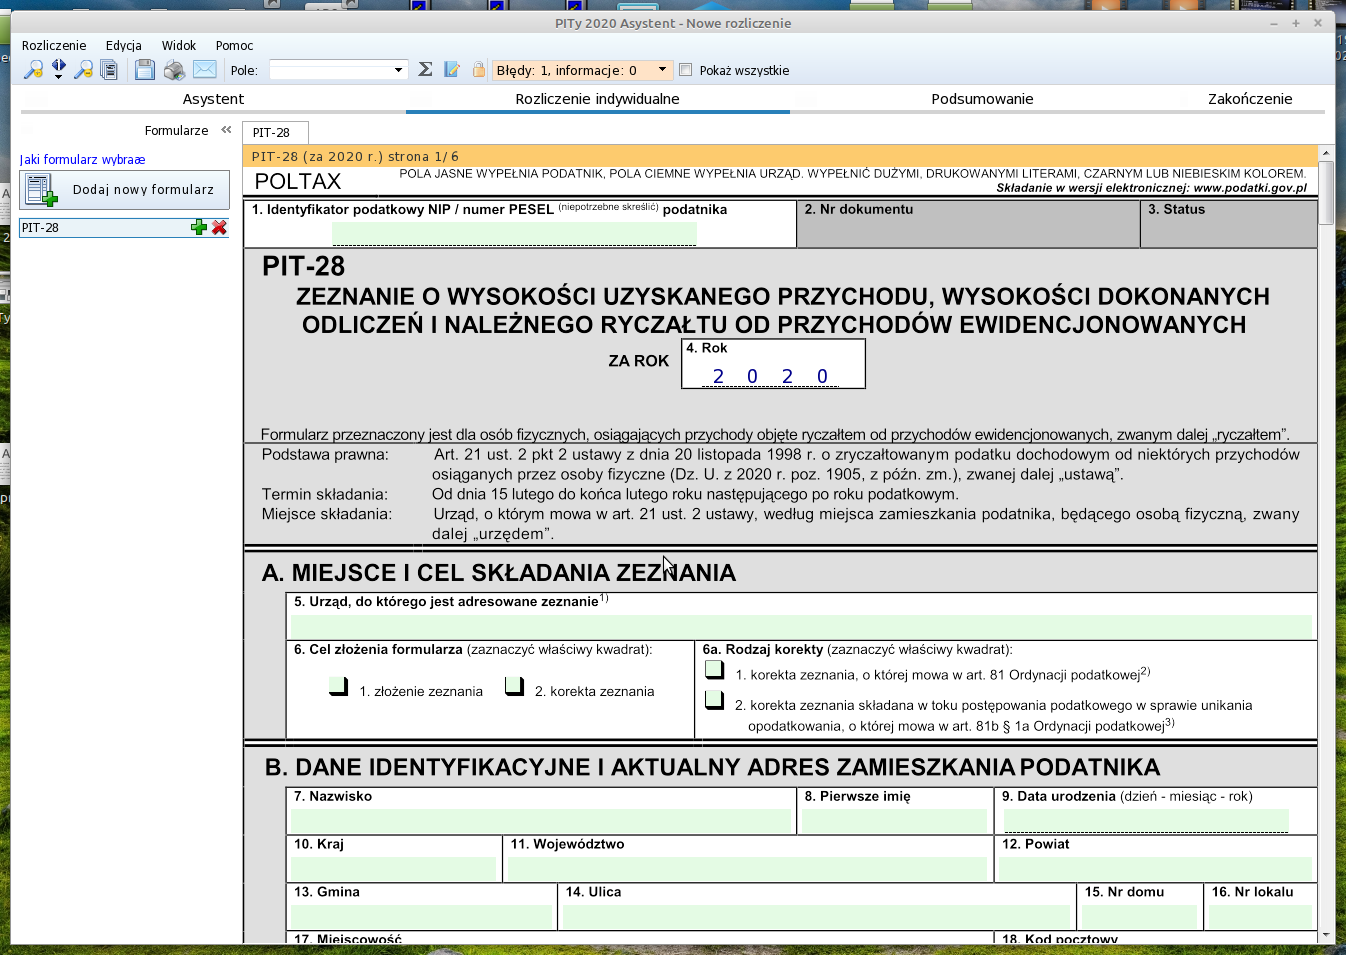Check '1. złożenie zeznania' box
Image resolution: width=1346 pixels, height=955 pixels.
338,686
